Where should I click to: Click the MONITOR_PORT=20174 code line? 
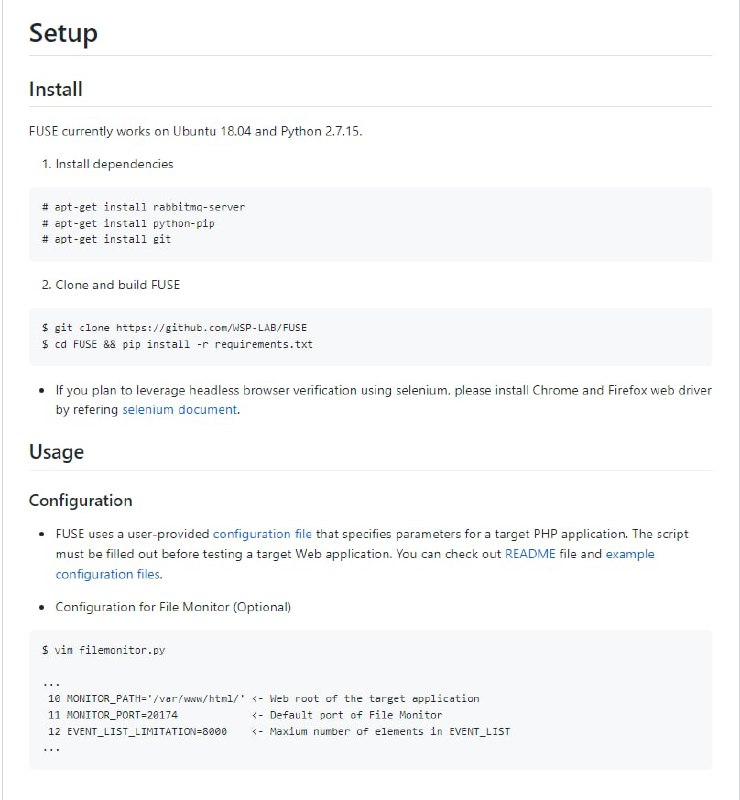[x=112, y=715]
